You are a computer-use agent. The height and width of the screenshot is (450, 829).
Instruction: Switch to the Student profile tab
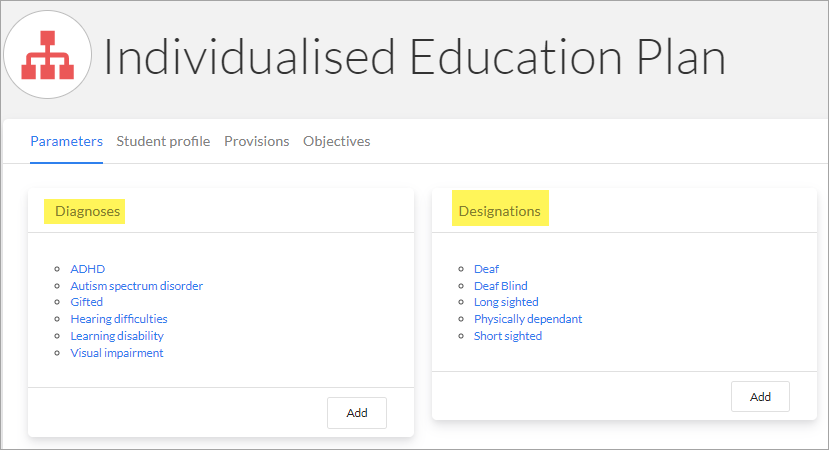[x=163, y=141]
